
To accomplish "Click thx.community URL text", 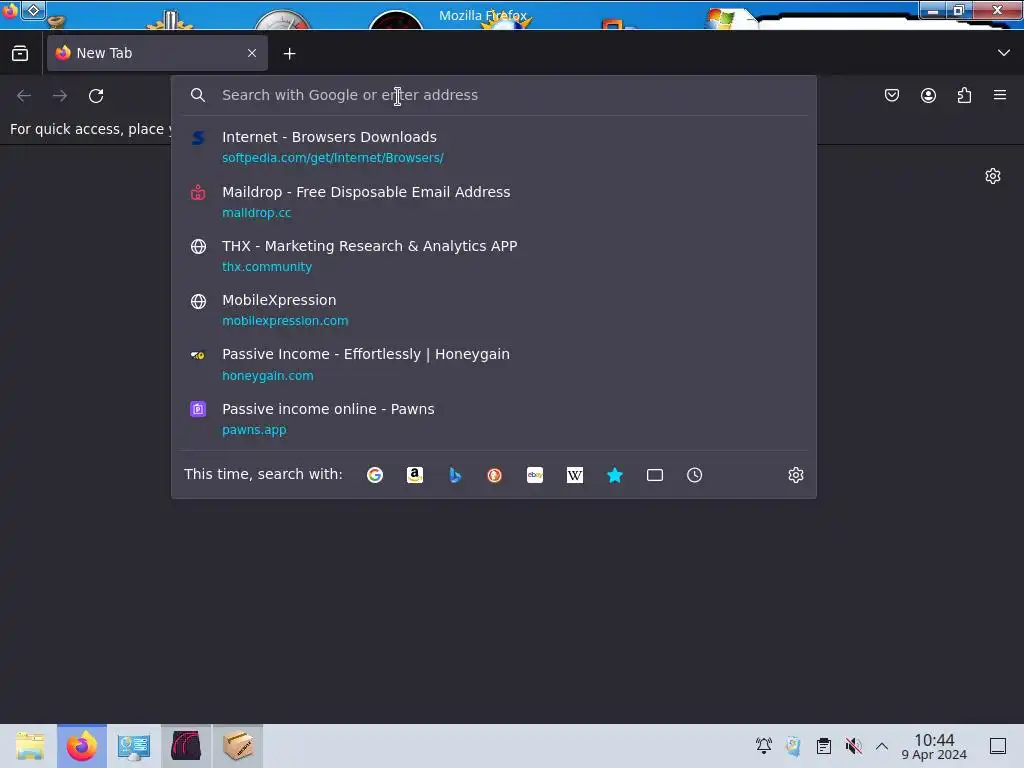I will (267, 266).
